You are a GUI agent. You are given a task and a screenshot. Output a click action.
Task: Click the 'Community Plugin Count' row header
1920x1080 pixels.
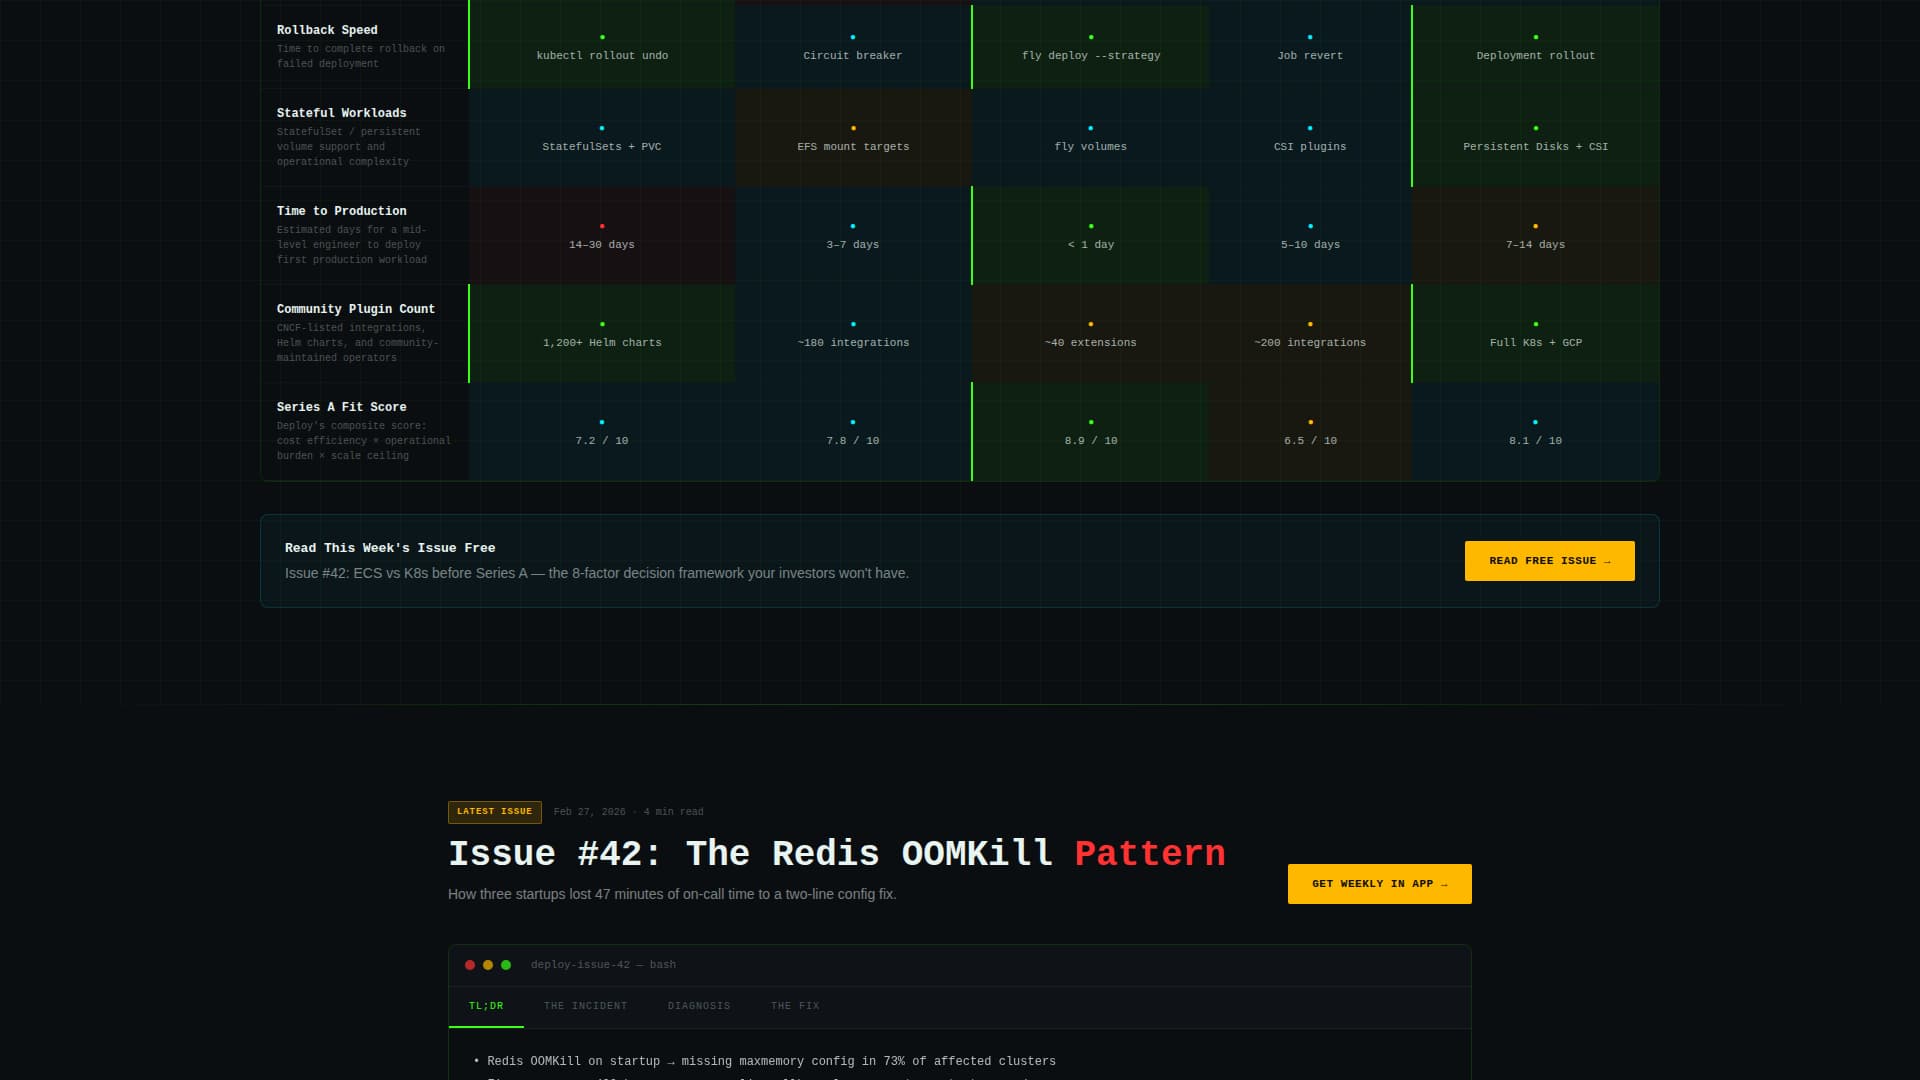coord(365,334)
